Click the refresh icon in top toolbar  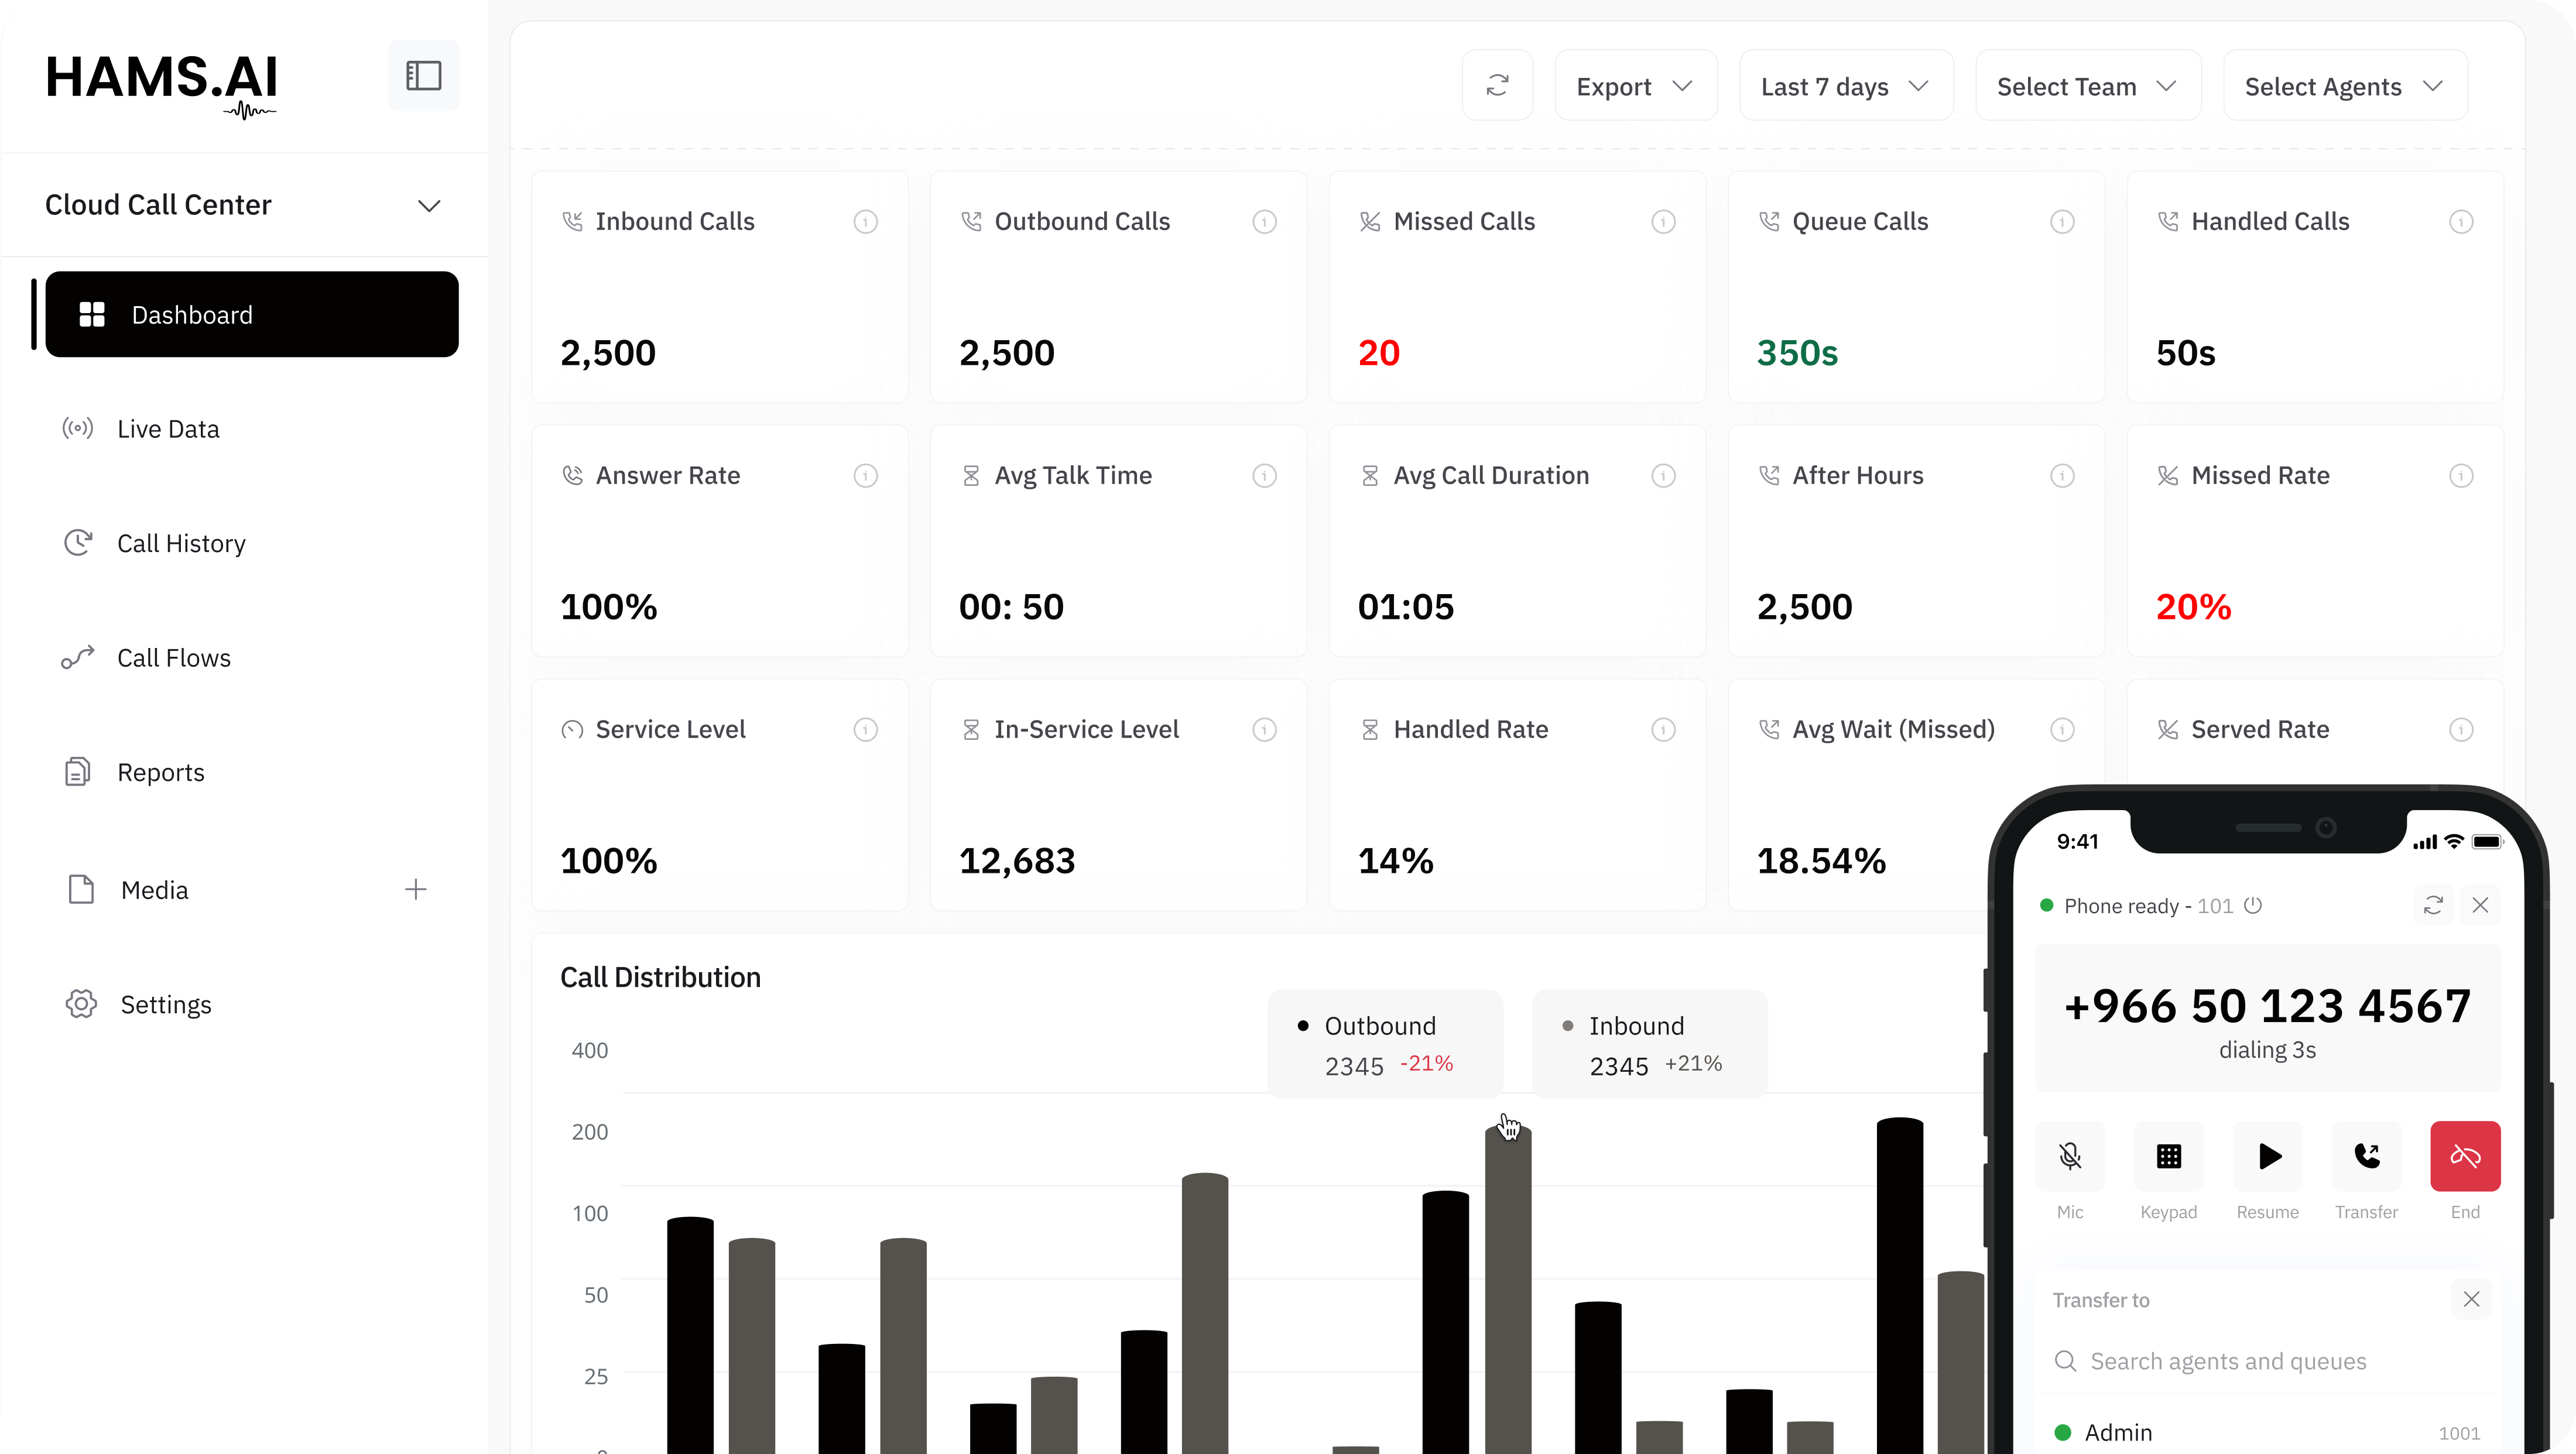tap(1497, 86)
